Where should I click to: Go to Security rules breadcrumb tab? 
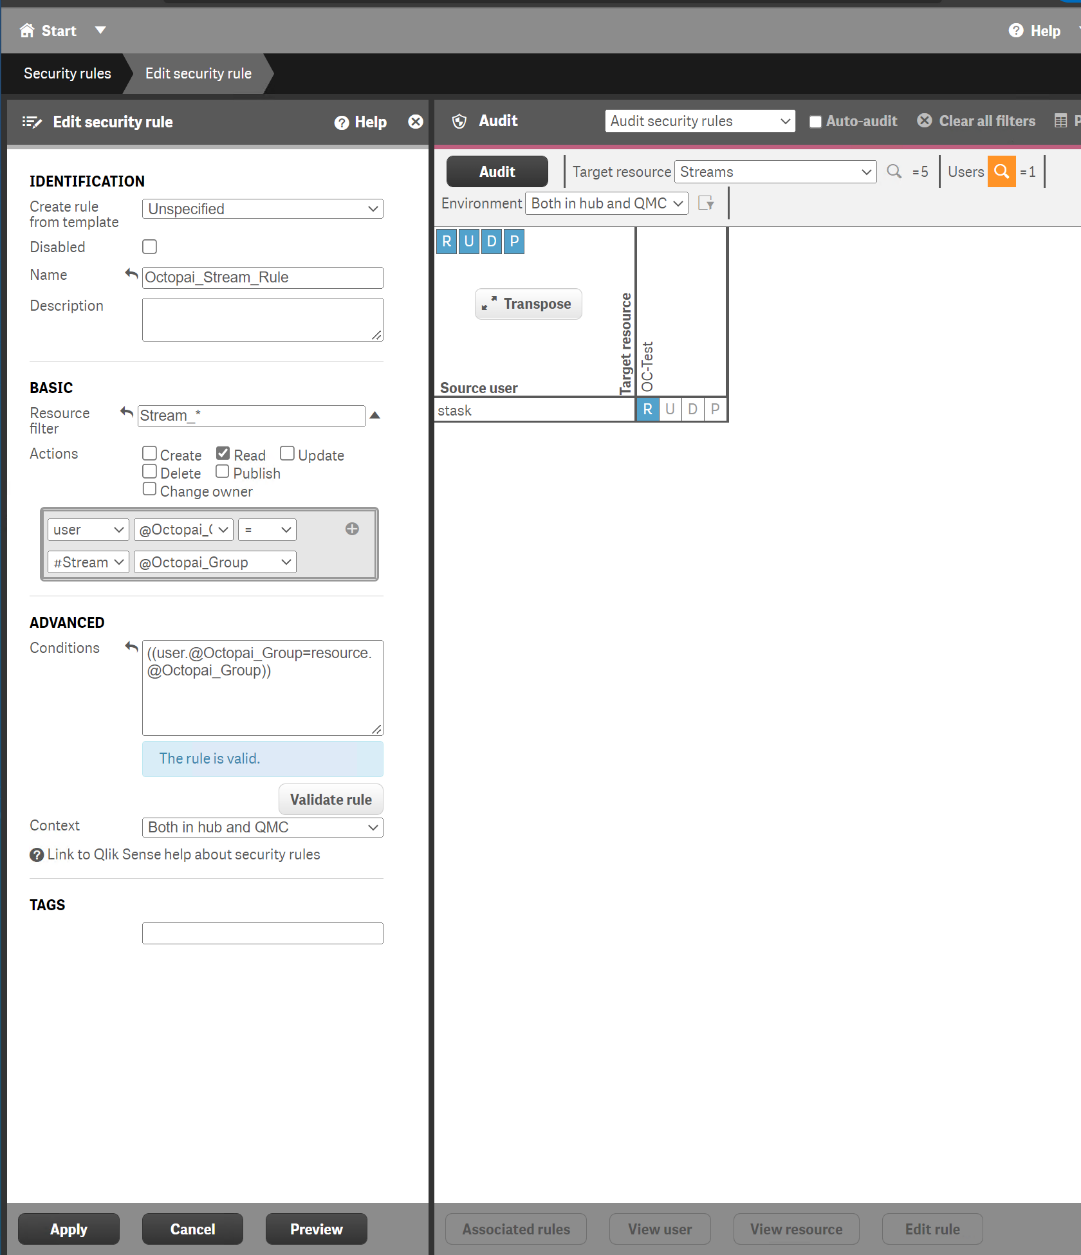click(x=67, y=74)
